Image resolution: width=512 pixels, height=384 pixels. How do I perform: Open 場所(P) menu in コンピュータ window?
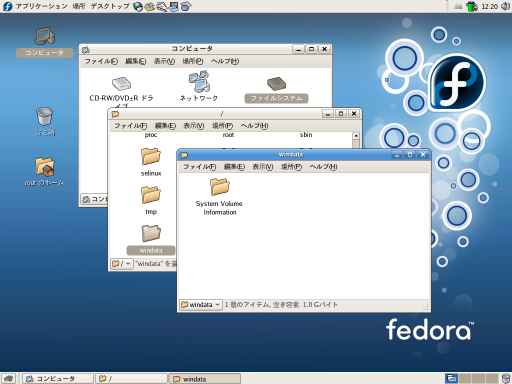[x=193, y=61]
